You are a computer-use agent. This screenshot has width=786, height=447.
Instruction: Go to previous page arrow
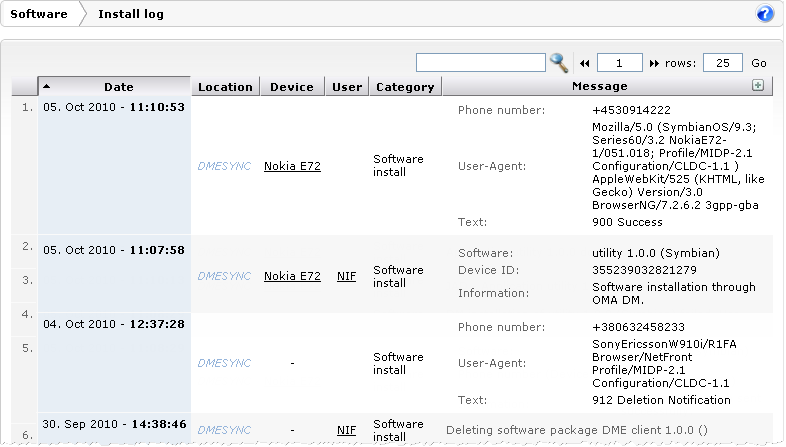pos(585,63)
